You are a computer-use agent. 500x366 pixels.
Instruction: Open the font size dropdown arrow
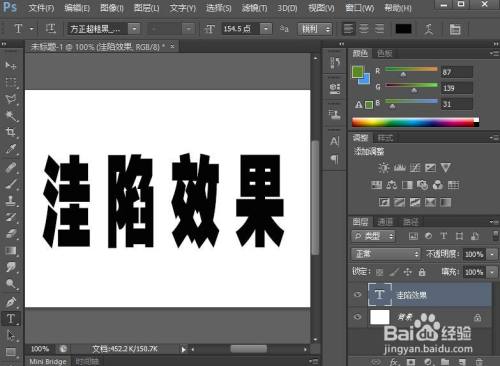point(266,29)
